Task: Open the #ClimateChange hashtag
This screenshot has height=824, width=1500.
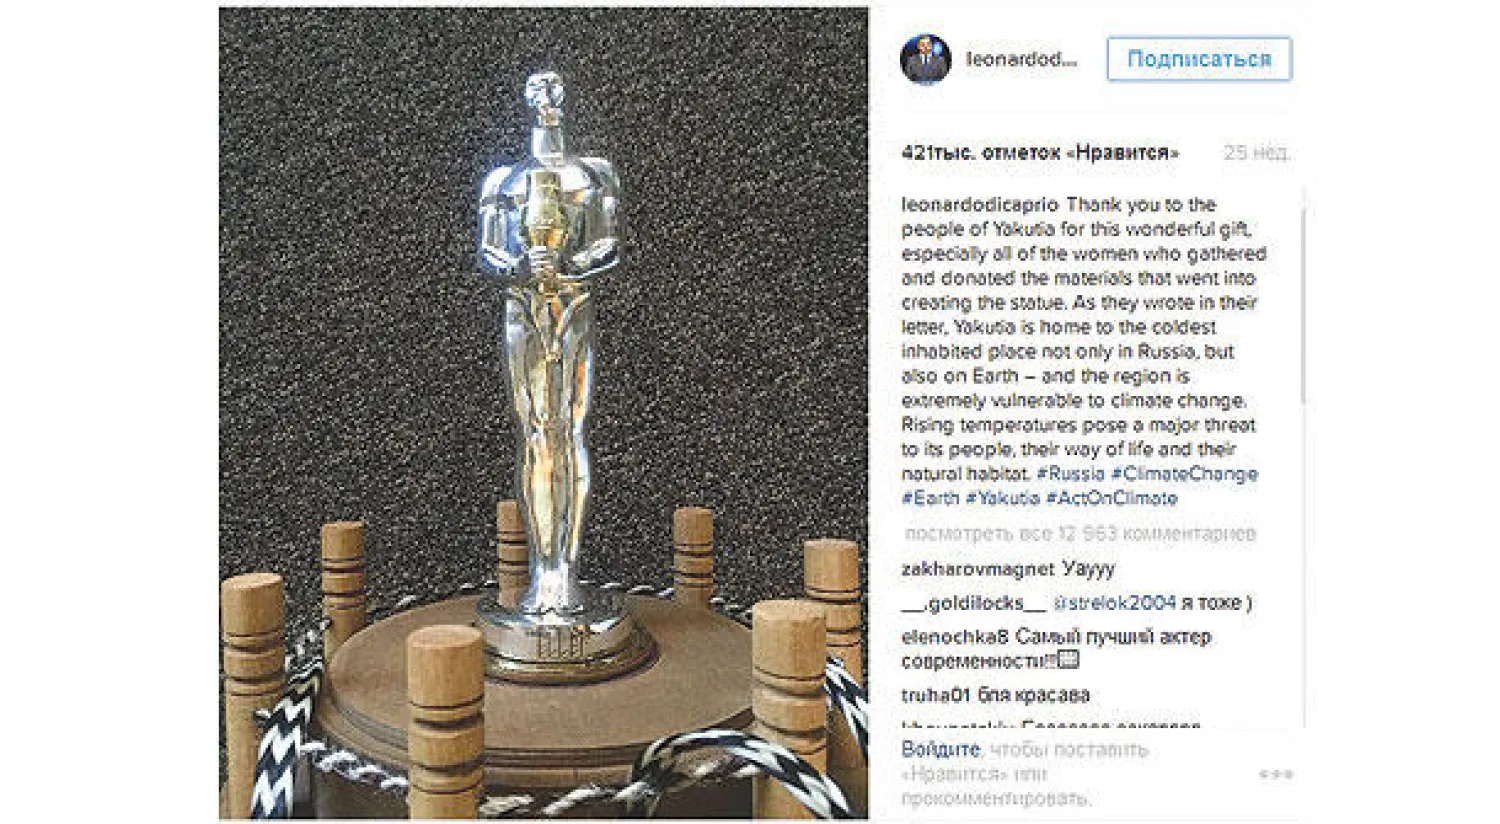Action: tap(1184, 474)
